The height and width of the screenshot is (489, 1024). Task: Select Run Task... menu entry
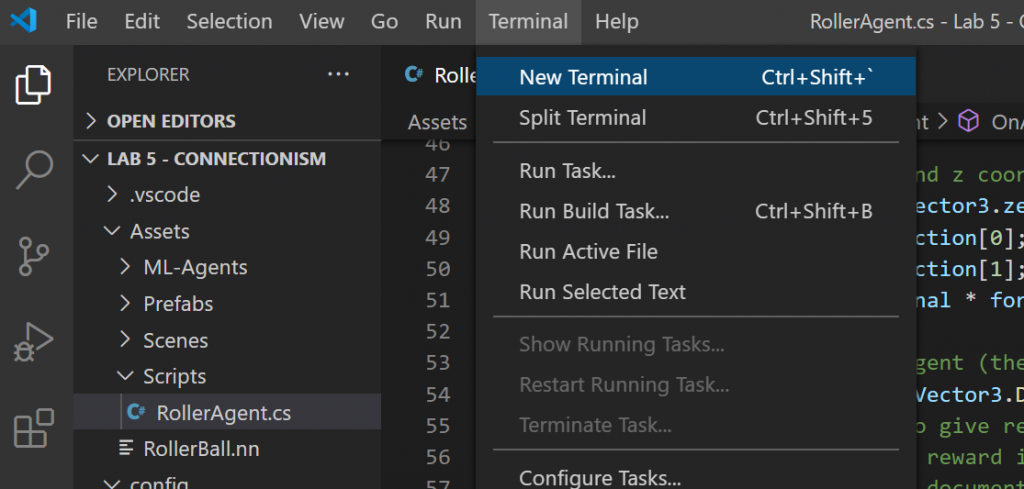[x=696, y=171]
